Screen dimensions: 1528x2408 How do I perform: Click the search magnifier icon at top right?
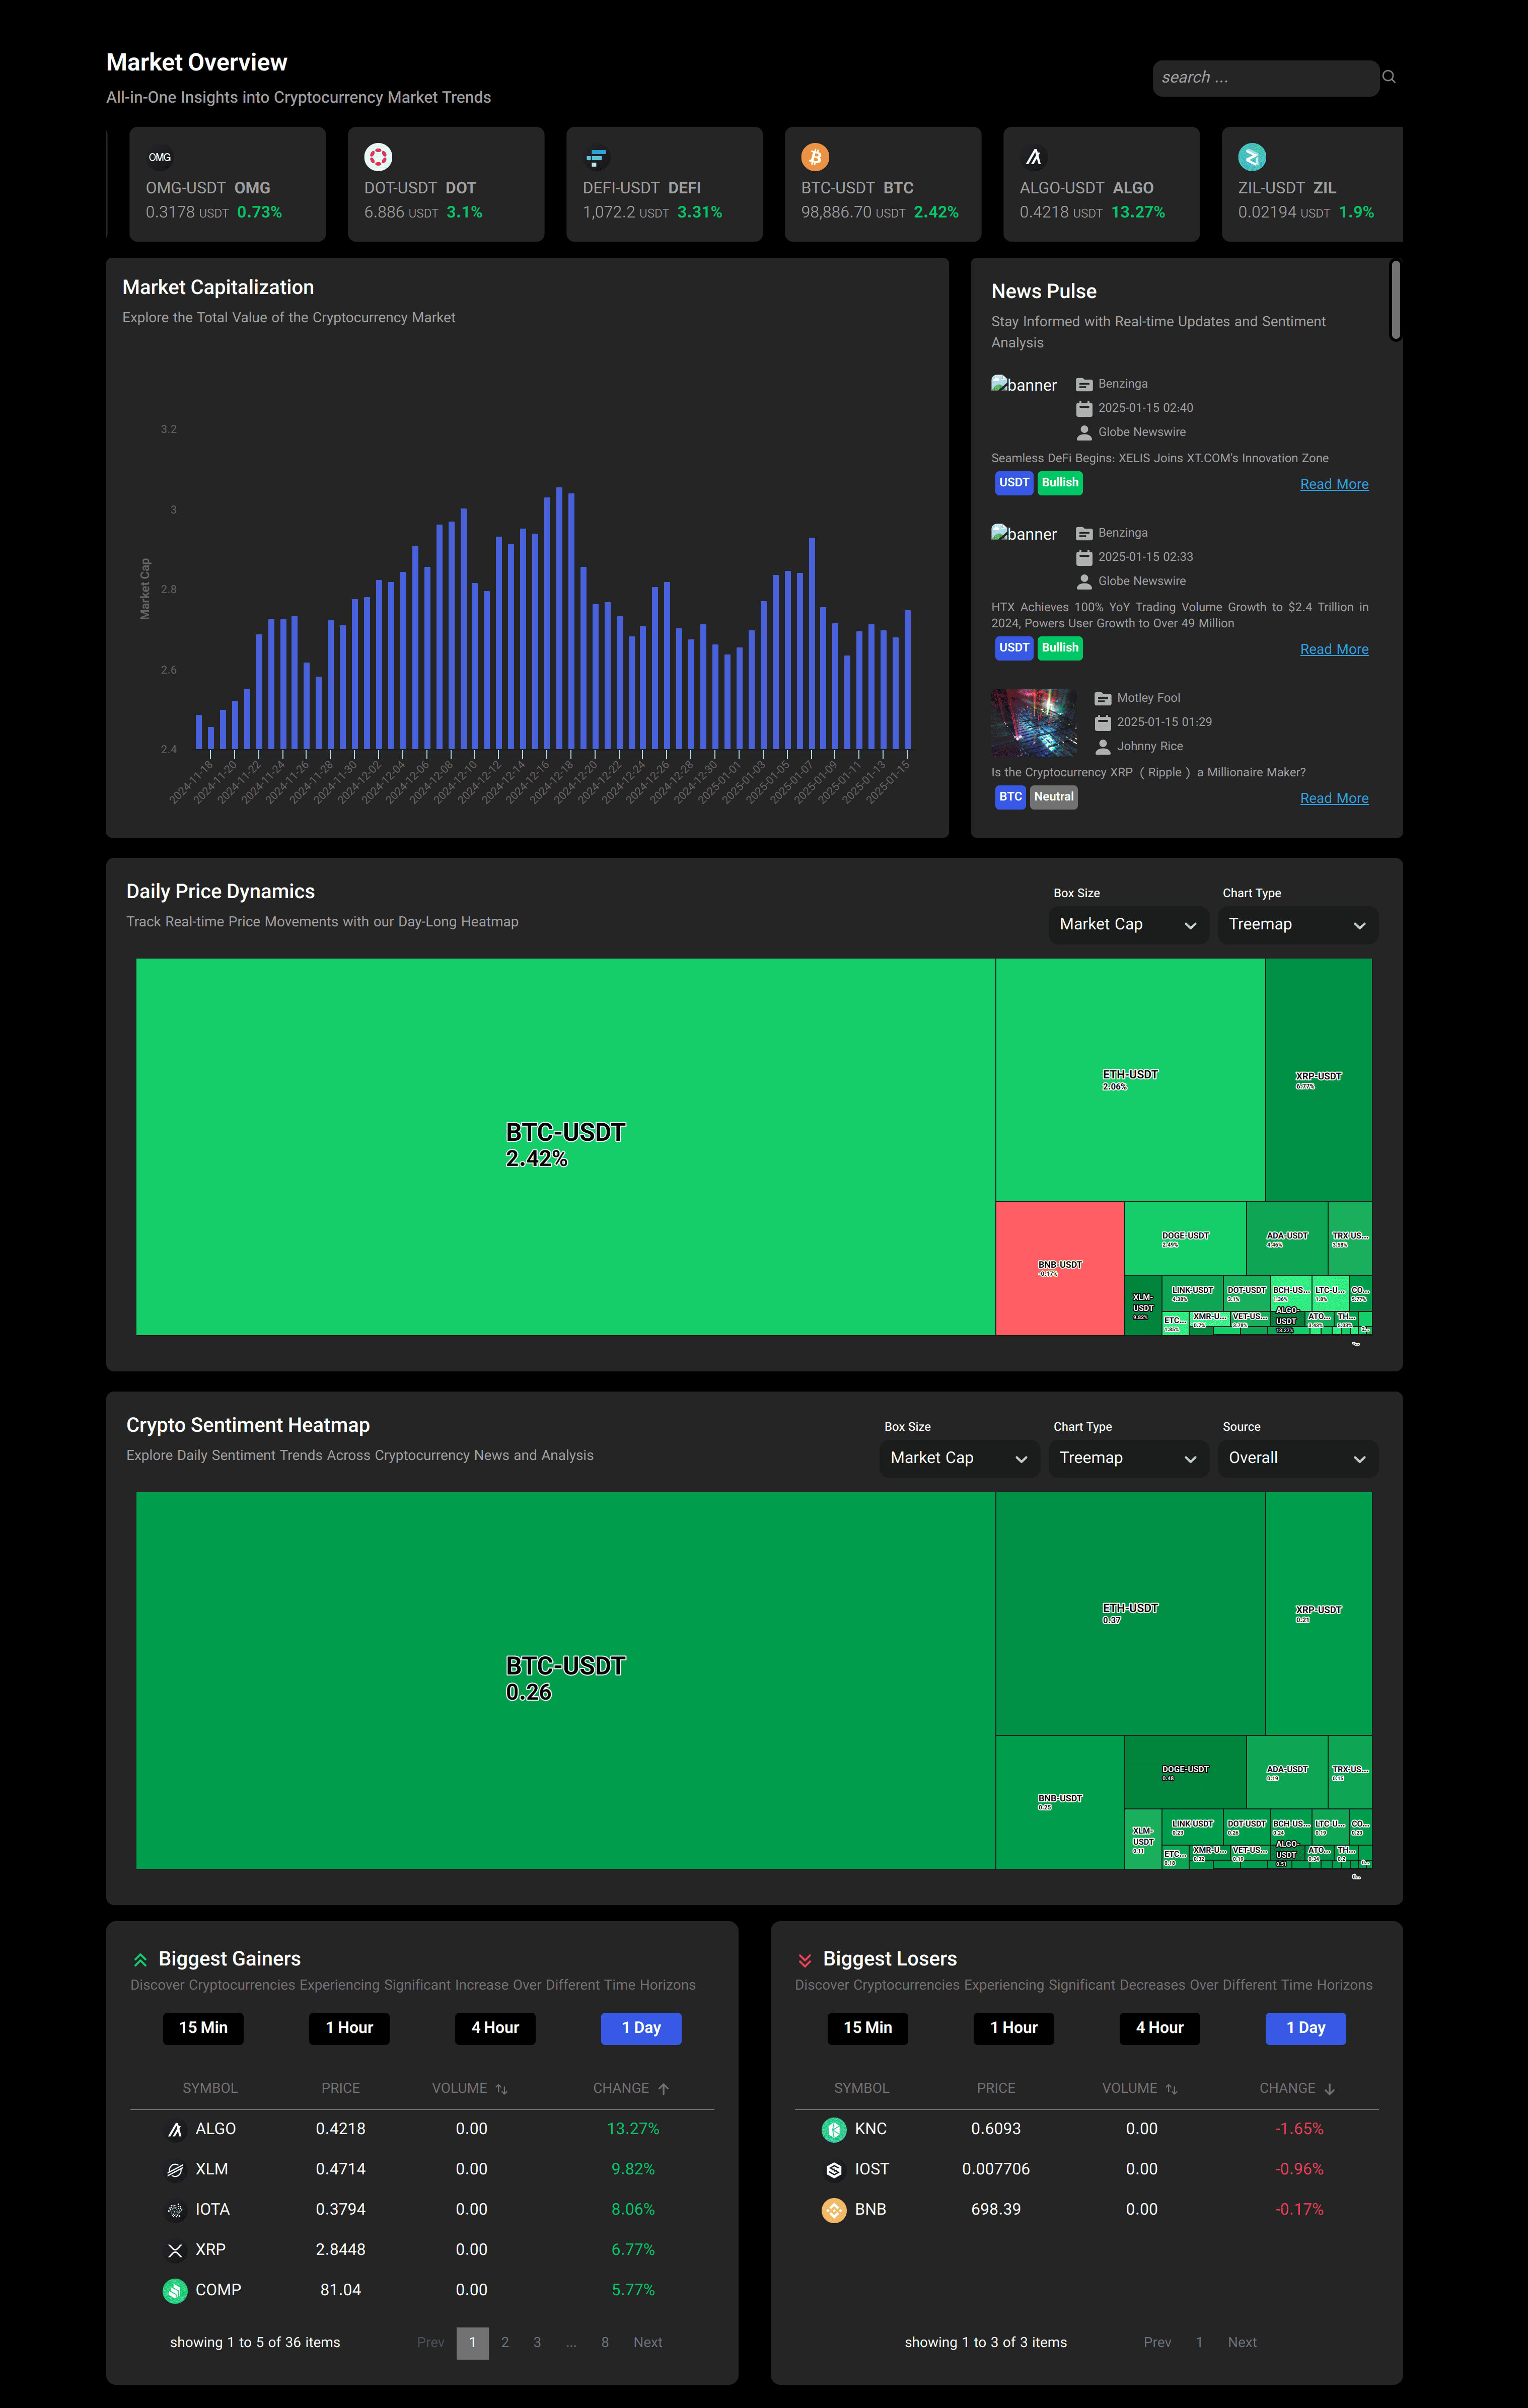[x=1389, y=76]
